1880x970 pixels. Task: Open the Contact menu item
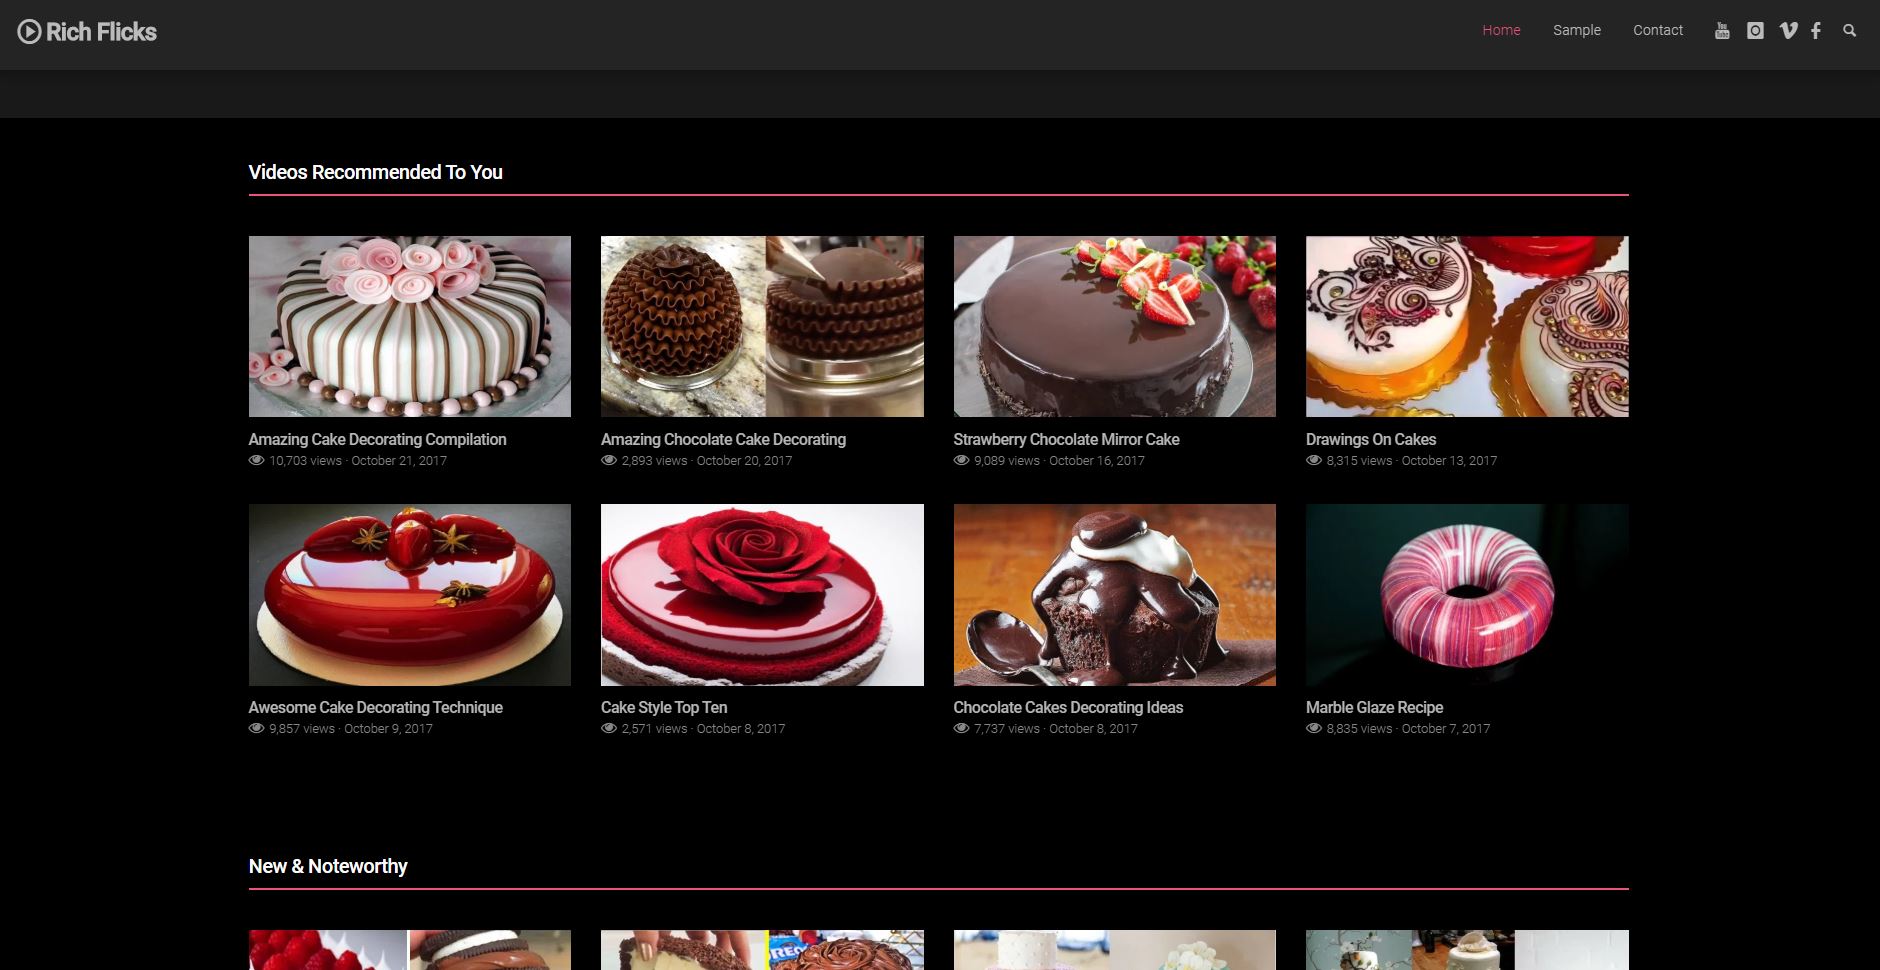click(x=1658, y=31)
